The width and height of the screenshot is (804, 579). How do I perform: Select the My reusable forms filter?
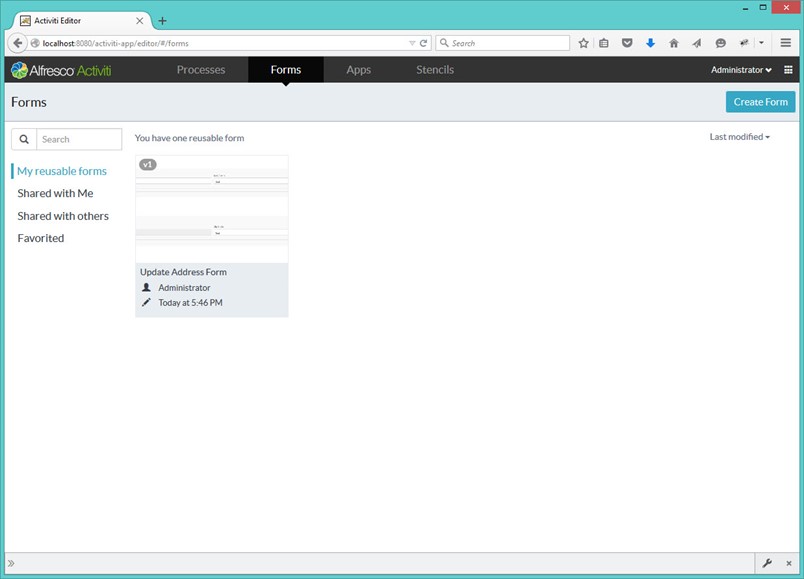coord(62,171)
